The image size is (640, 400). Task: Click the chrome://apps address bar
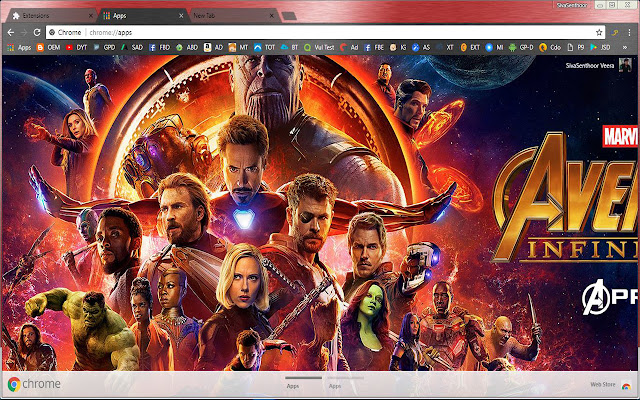click(320, 32)
